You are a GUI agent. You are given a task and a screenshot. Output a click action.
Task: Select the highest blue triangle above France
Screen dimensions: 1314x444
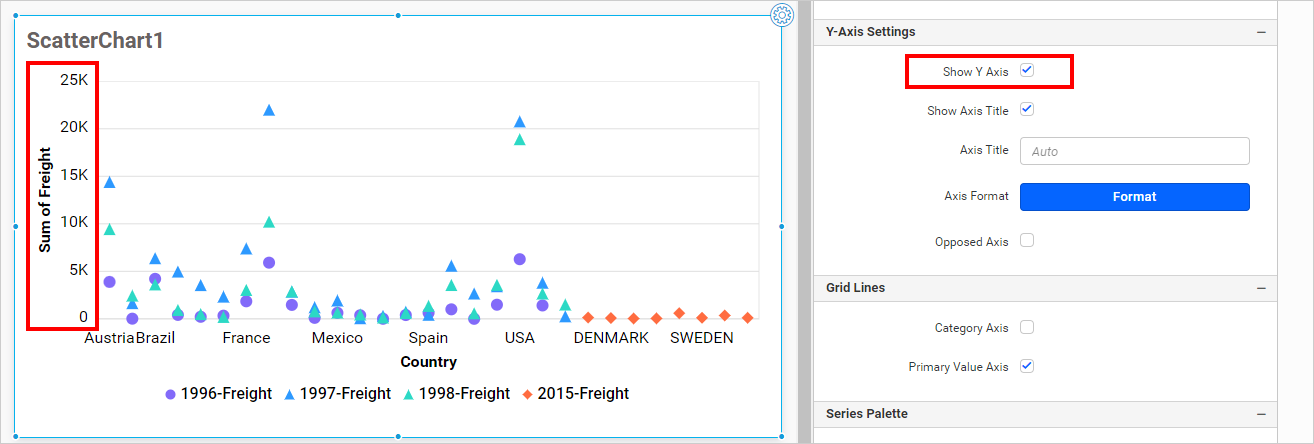click(x=268, y=110)
